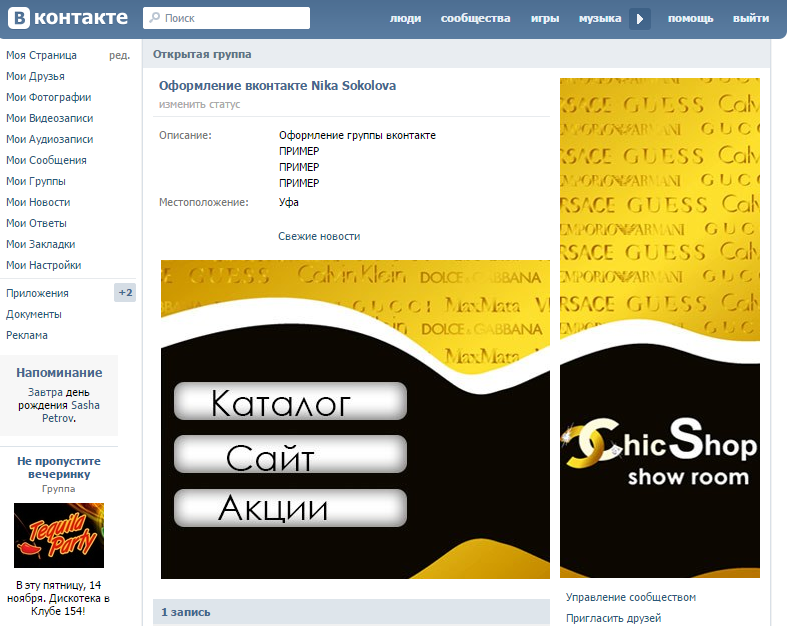Click Sasha Petrov birthday reminder link
The image size is (788, 634).
(x=71, y=411)
